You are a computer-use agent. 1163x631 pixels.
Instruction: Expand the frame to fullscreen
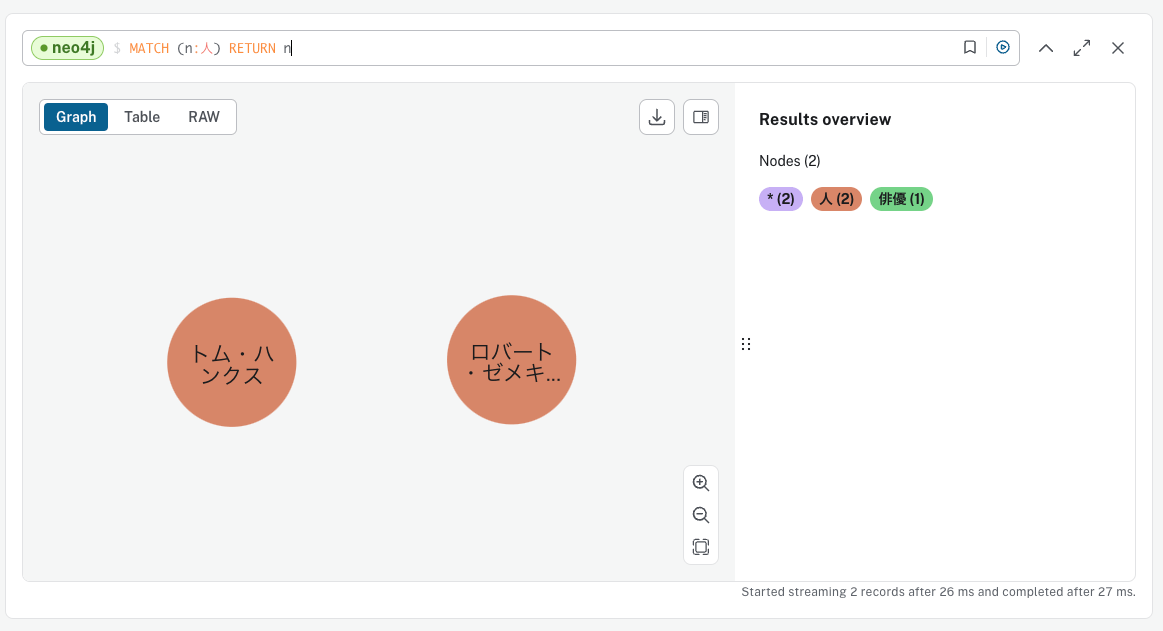click(x=1082, y=48)
